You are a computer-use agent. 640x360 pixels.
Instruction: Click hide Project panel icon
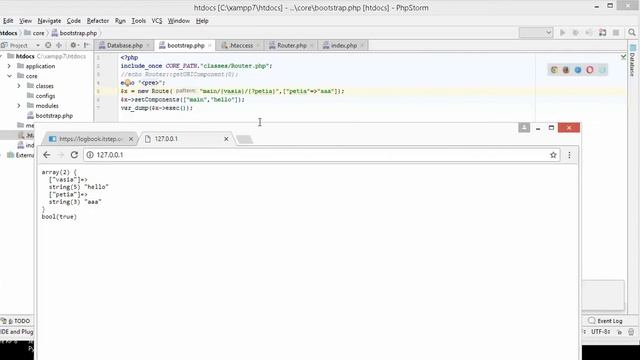pos(87,45)
